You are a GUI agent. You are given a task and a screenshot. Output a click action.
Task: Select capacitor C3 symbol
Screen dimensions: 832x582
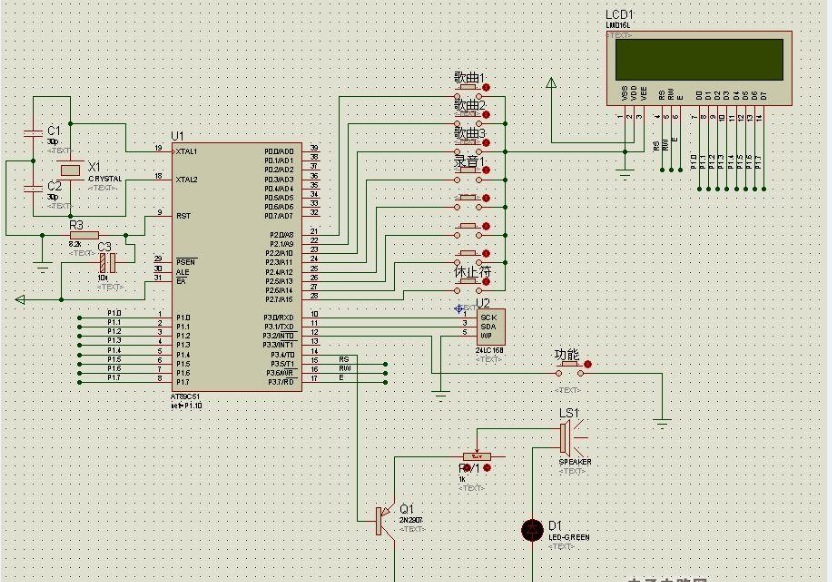pyautogui.click(x=108, y=262)
